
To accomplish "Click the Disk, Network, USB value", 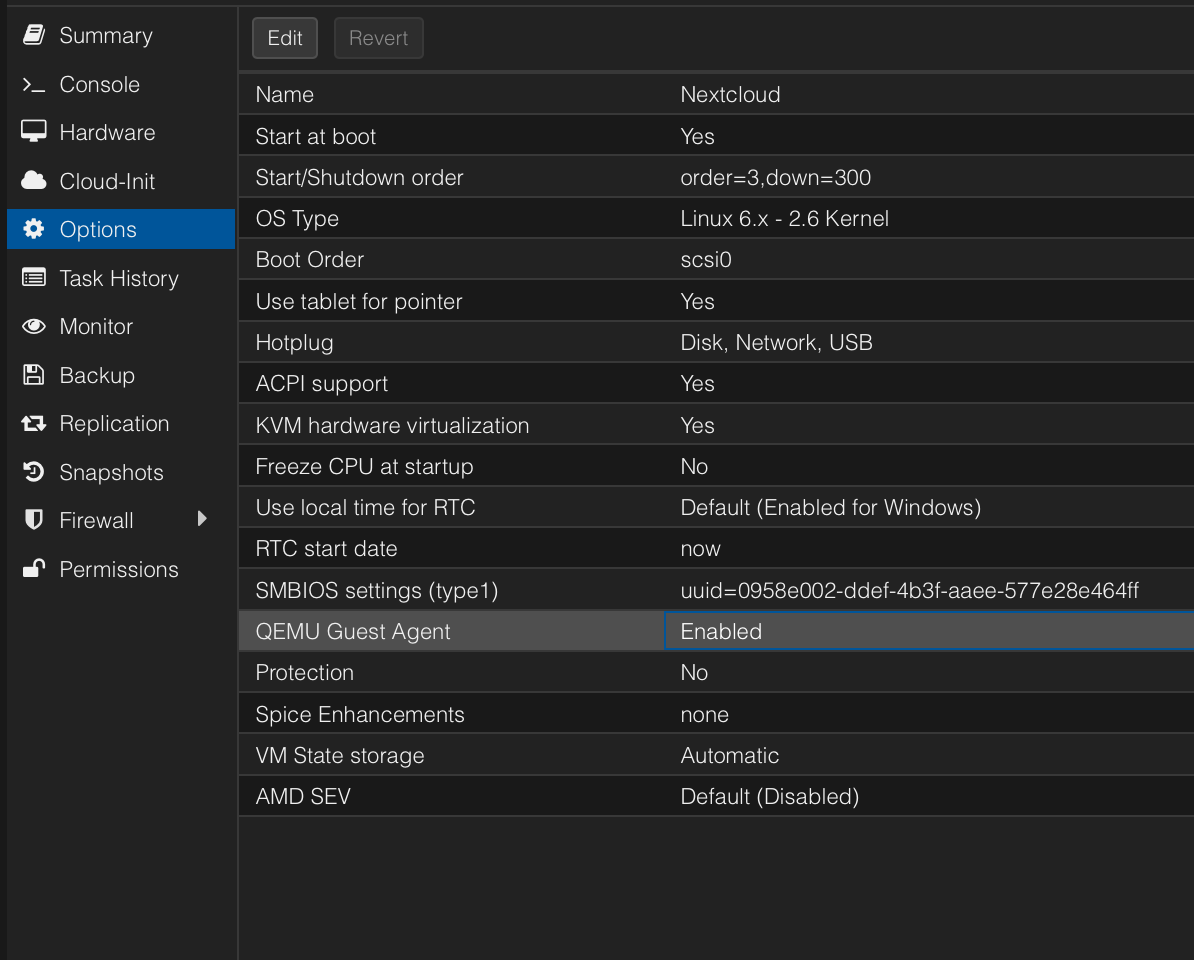I will 776,343.
